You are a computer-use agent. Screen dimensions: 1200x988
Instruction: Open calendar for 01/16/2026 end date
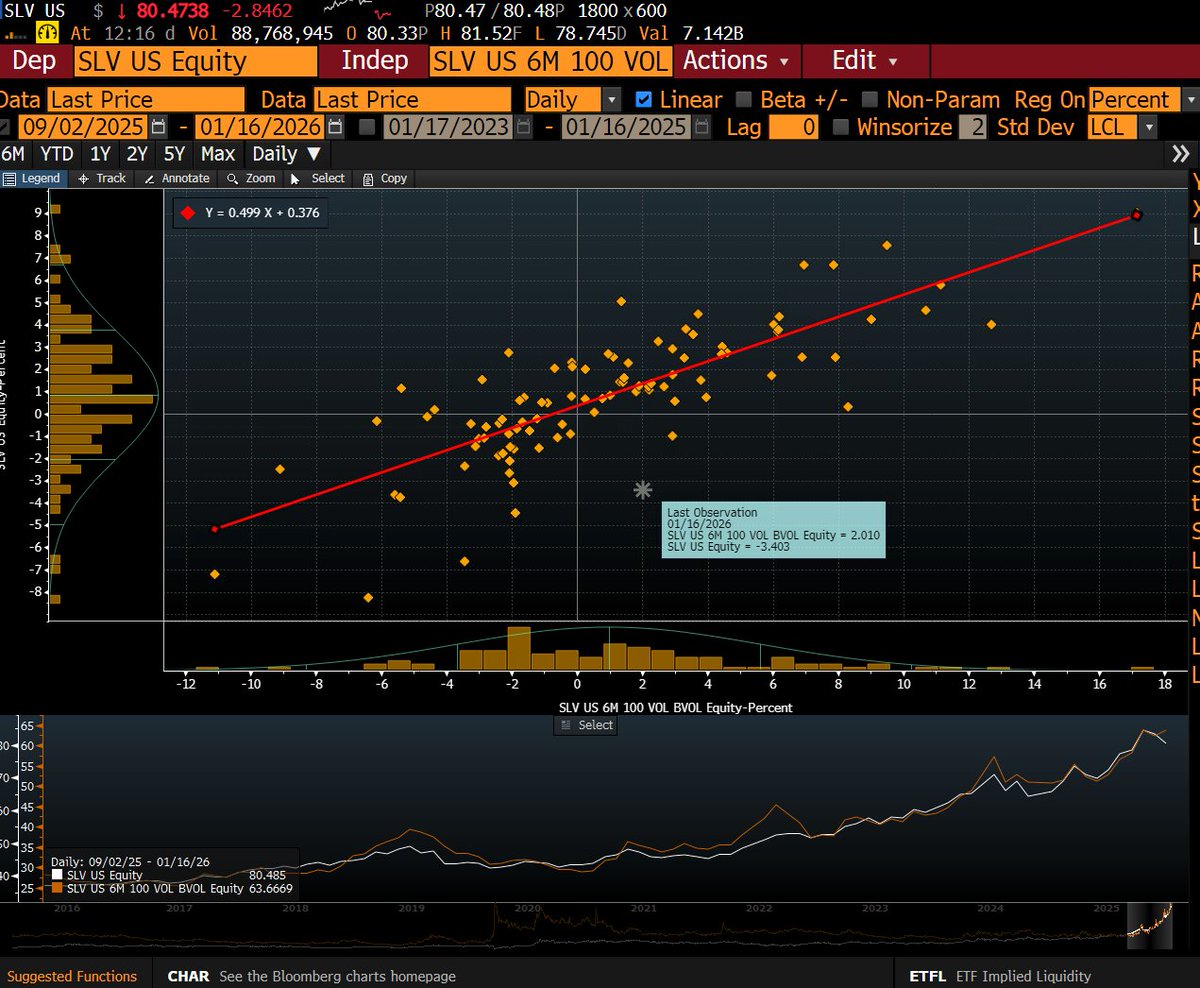[336, 127]
